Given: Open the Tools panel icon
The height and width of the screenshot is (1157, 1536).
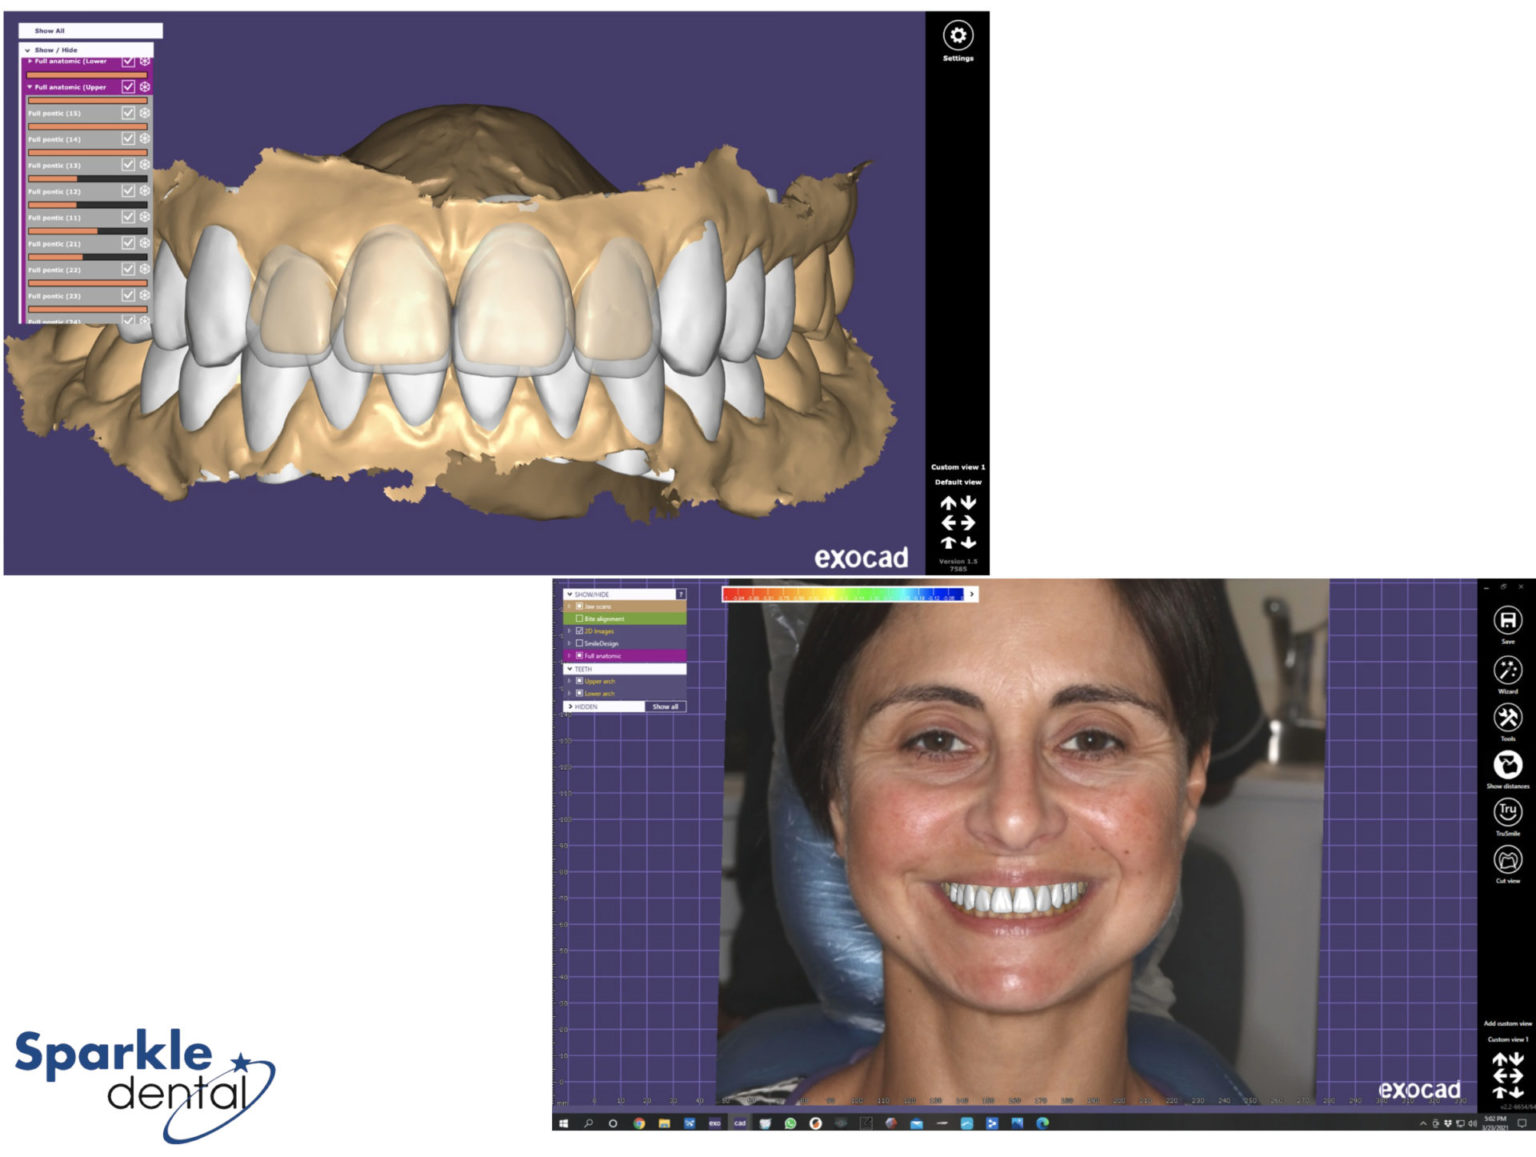Looking at the screenshot, I should coord(1507,718).
